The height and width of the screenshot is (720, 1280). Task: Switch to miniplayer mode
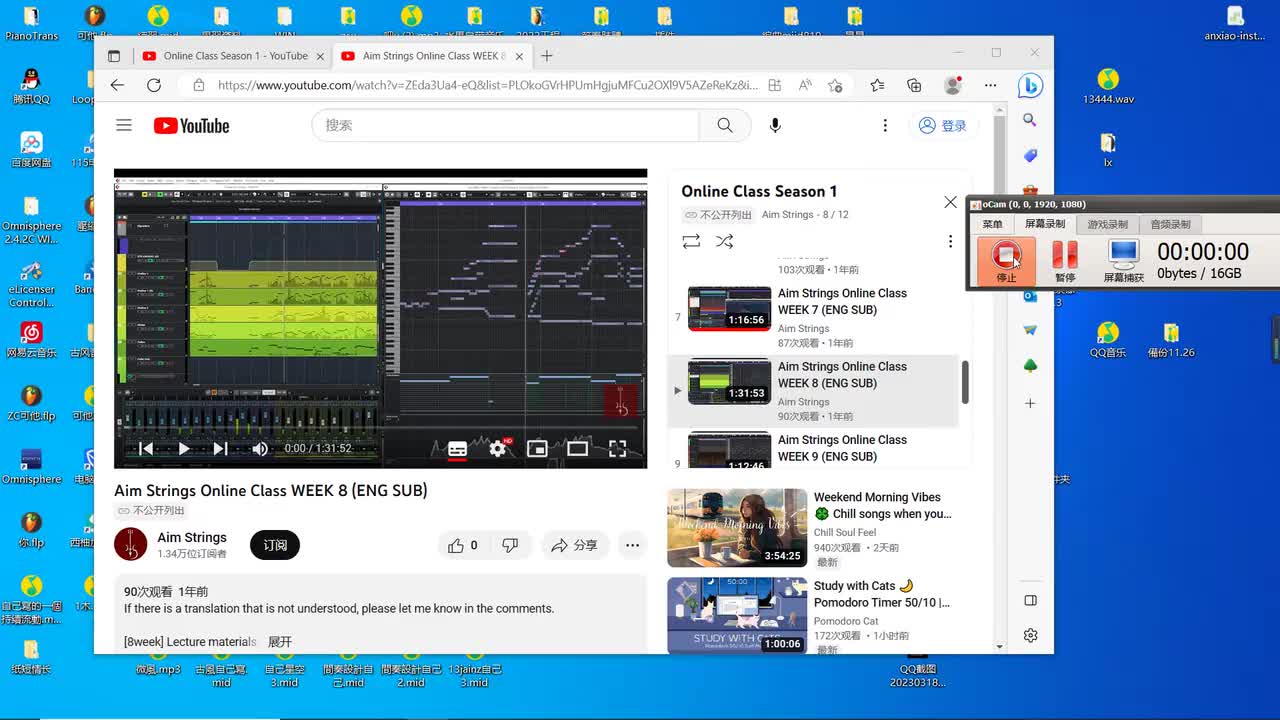[x=537, y=449]
